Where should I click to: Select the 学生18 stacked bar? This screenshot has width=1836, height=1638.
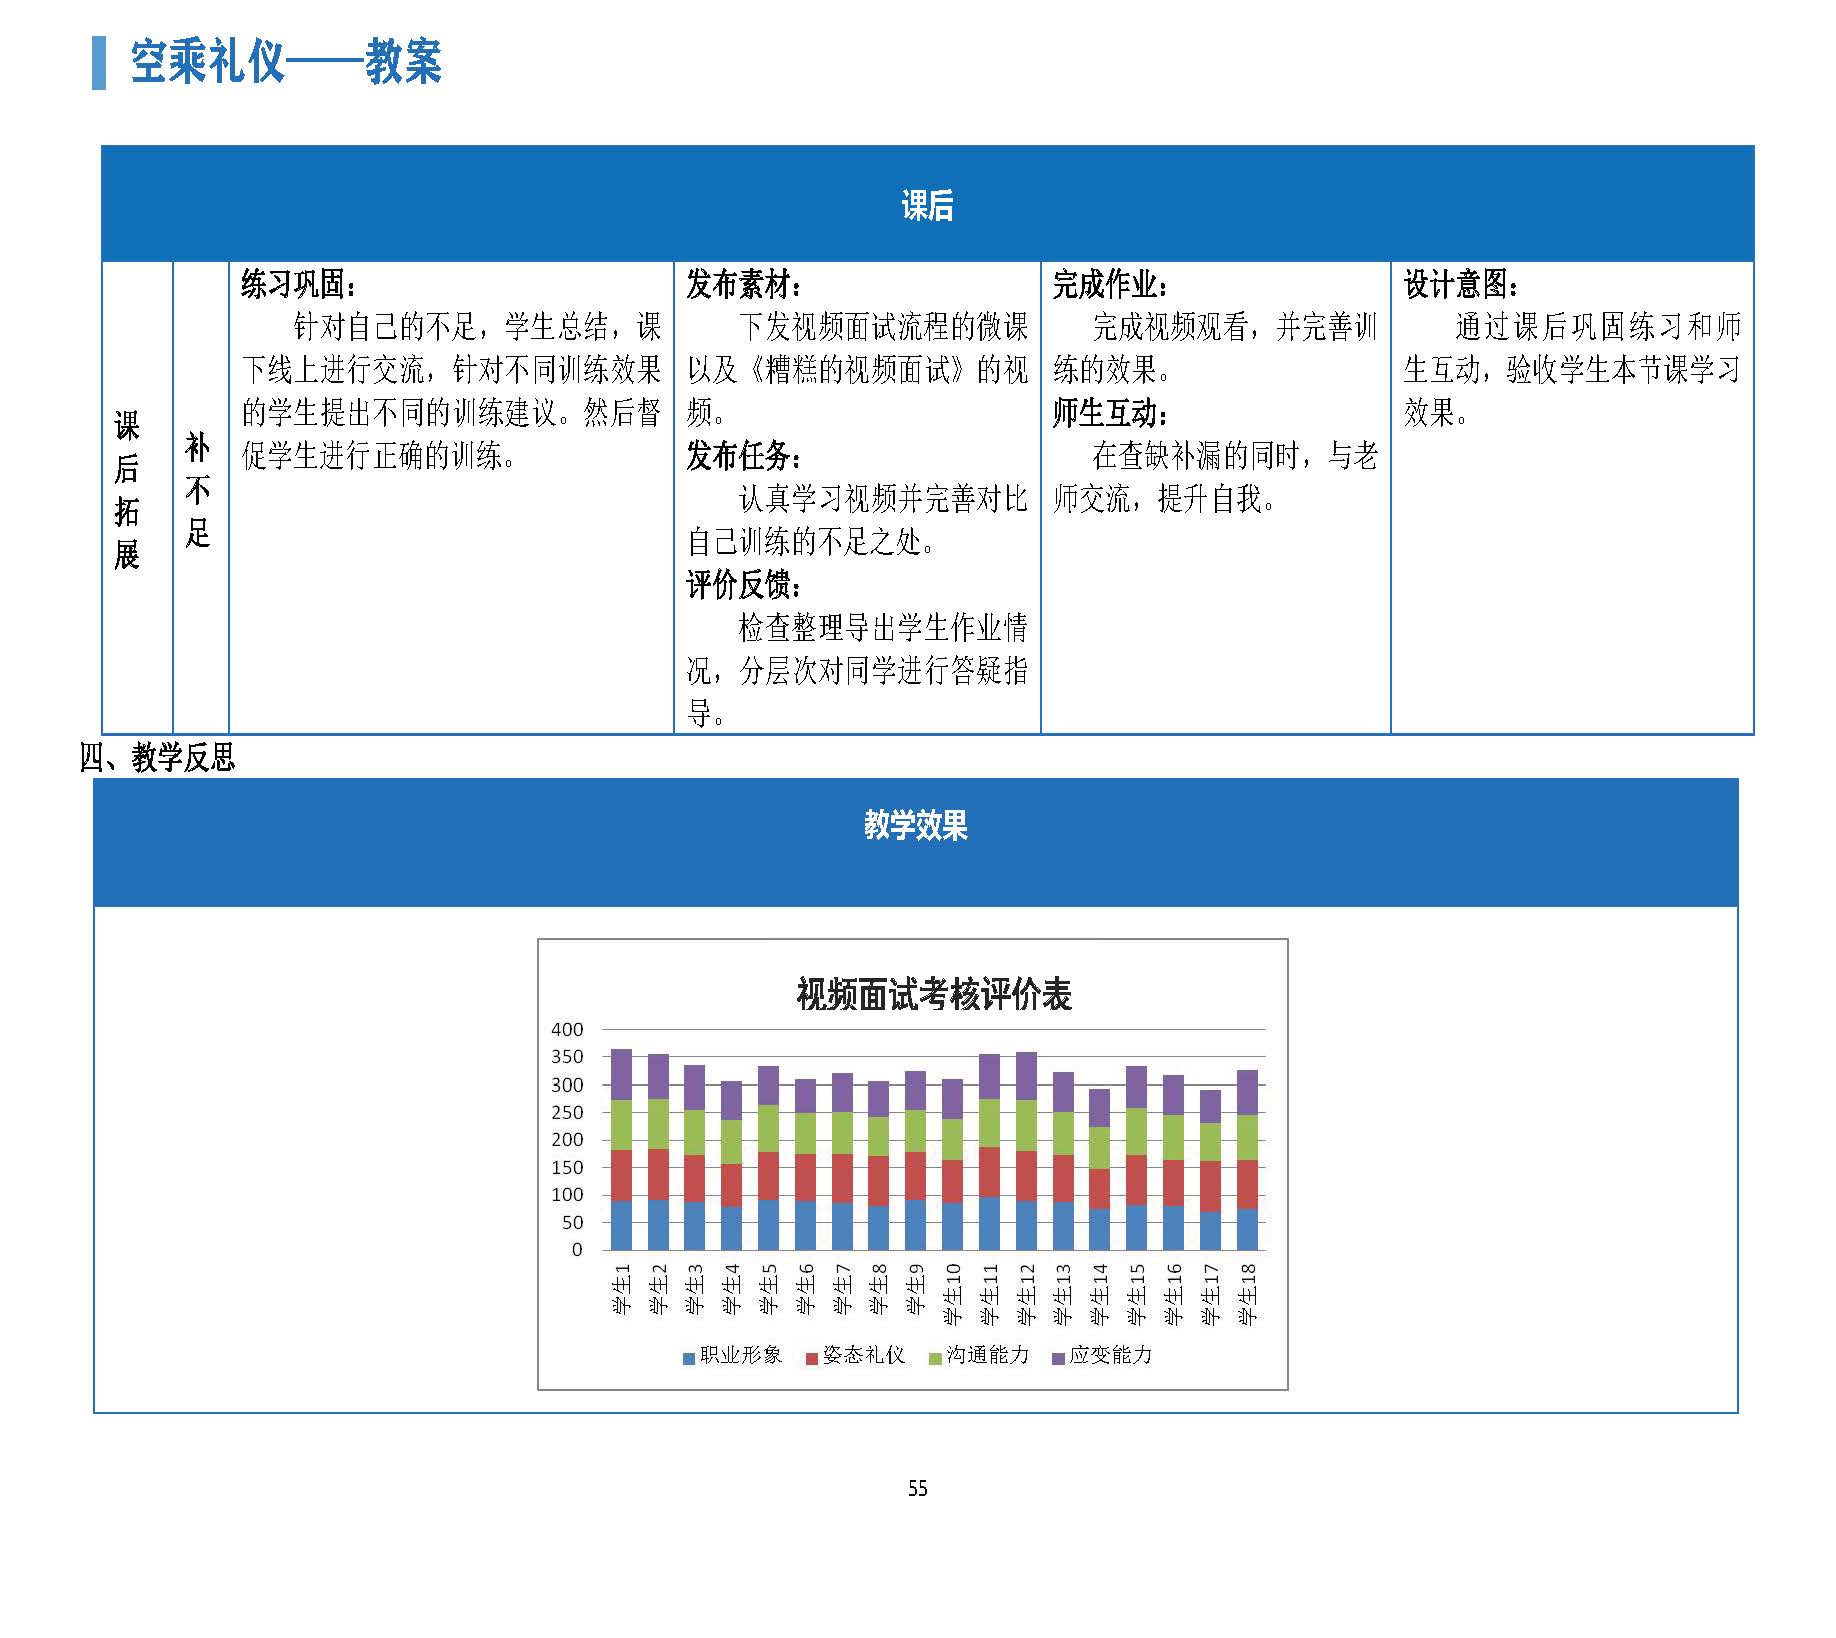tap(1247, 1161)
